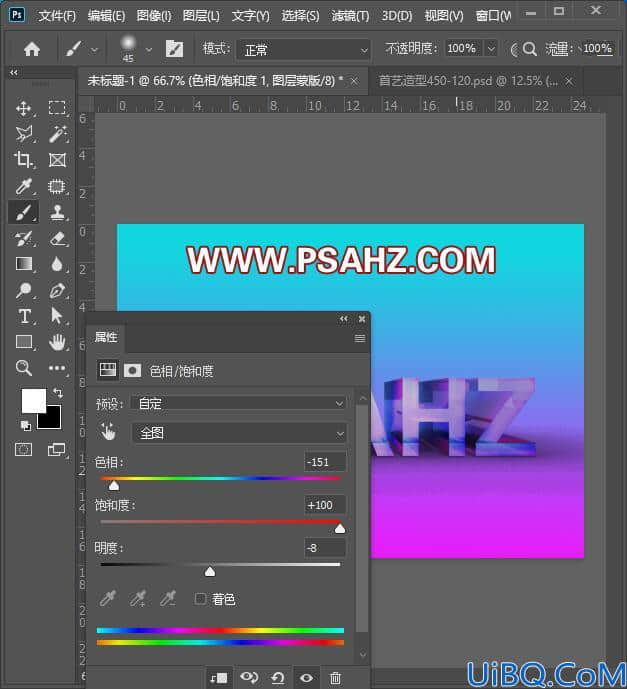Click the hue value field -151
Image resolution: width=627 pixels, height=689 pixels.
coord(324,462)
